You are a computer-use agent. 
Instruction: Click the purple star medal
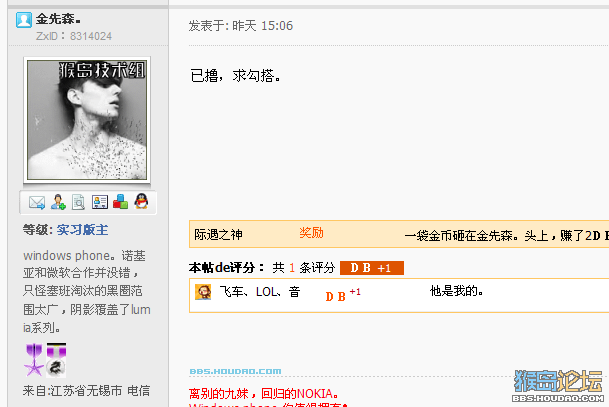pos(34,360)
